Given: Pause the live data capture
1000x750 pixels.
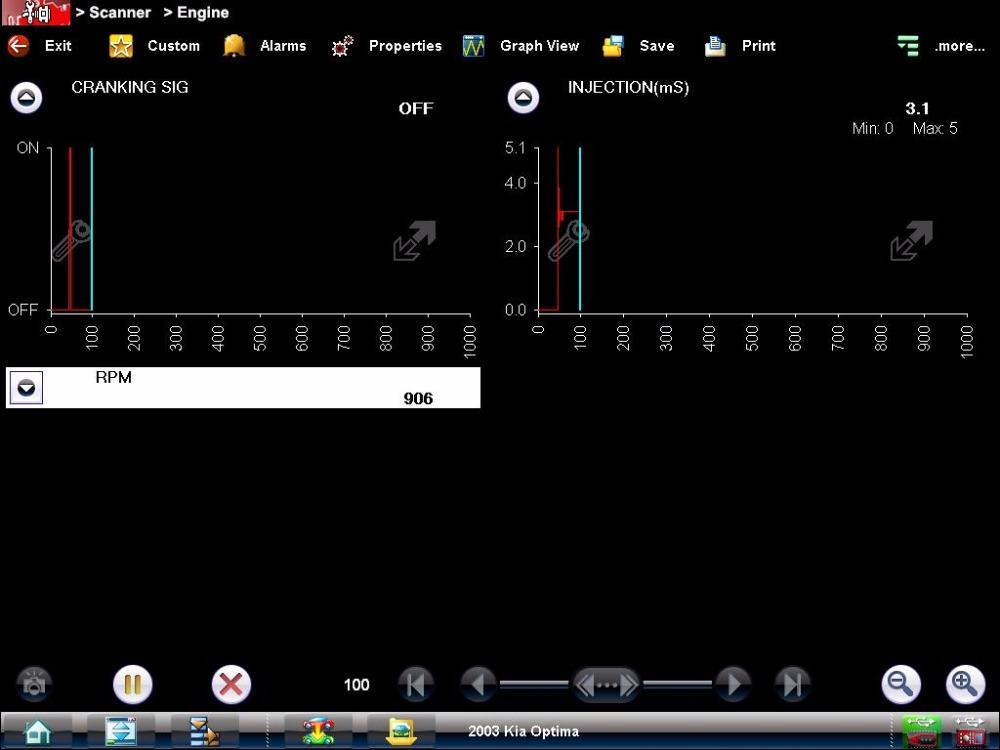Looking at the screenshot, I should click(132, 685).
